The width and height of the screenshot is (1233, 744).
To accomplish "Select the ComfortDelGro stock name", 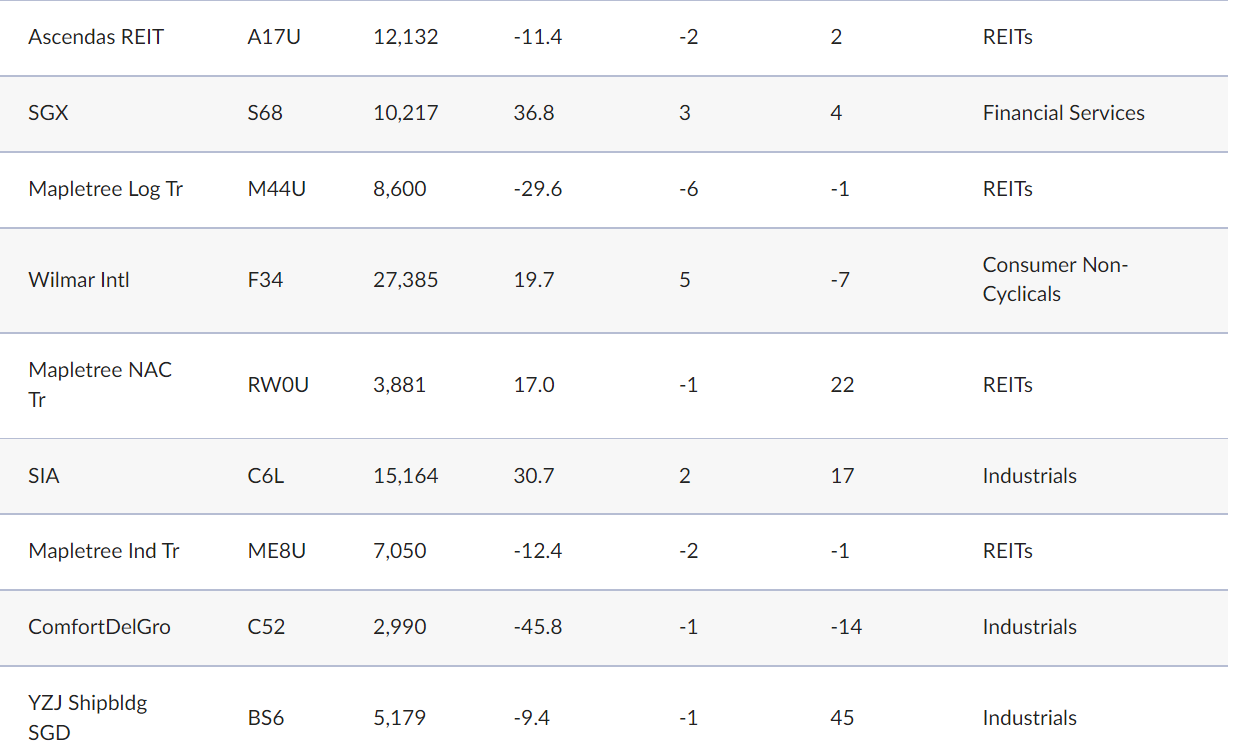I will point(99,627).
